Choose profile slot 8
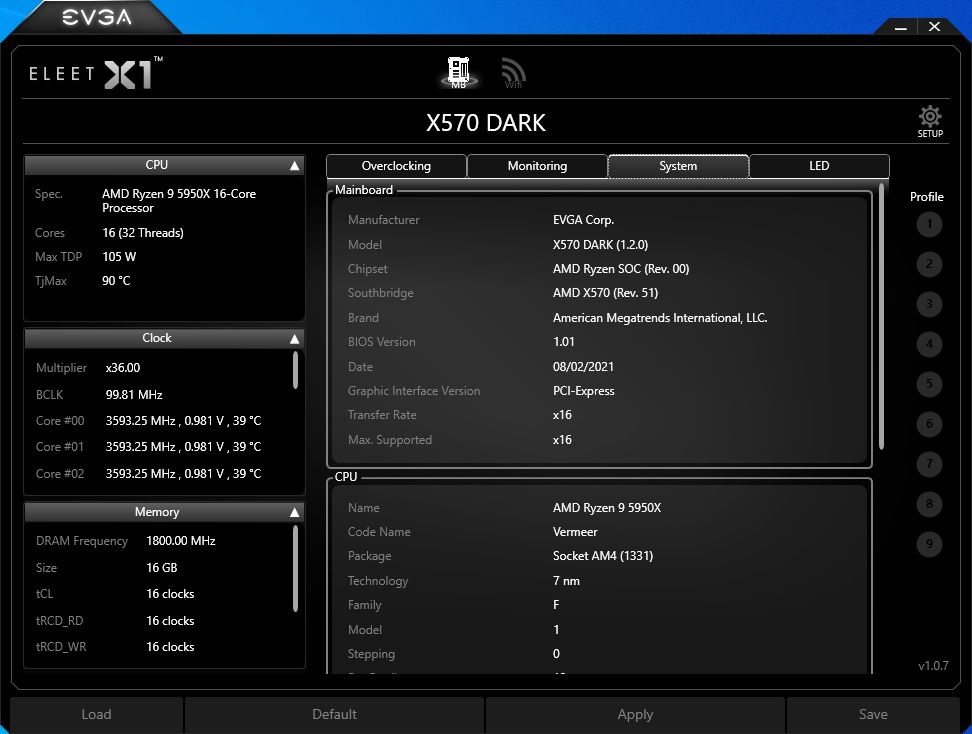 click(x=929, y=503)
